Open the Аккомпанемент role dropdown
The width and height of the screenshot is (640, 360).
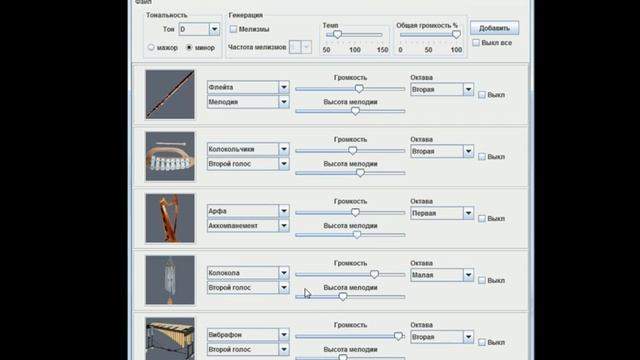(248, 226)
